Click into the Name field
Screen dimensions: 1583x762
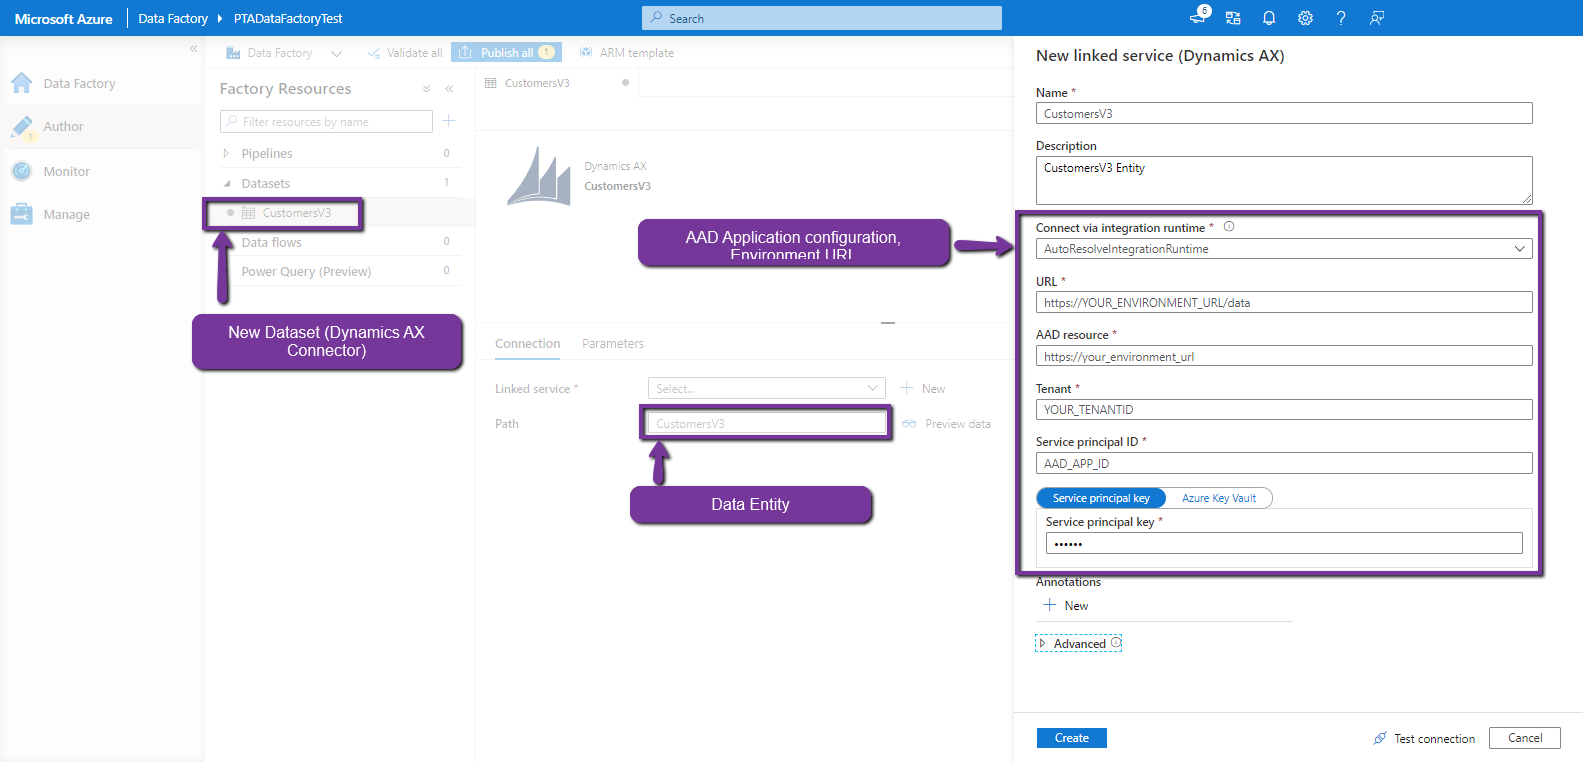tap(1284, 114)
